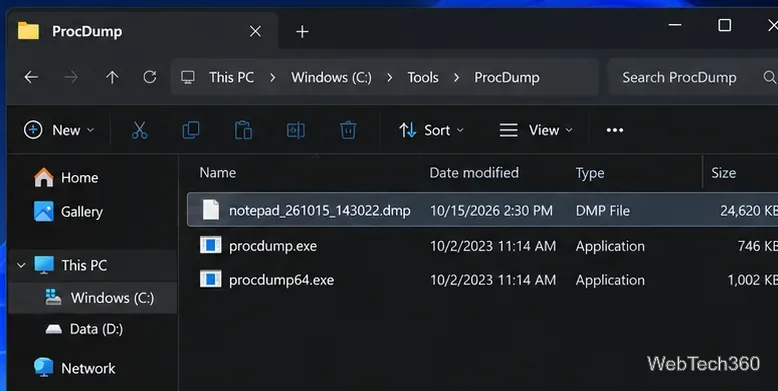This screenshot has width=778, height=391.
Task: Click date modified of procdump.exe row
Action: [493, 246]
